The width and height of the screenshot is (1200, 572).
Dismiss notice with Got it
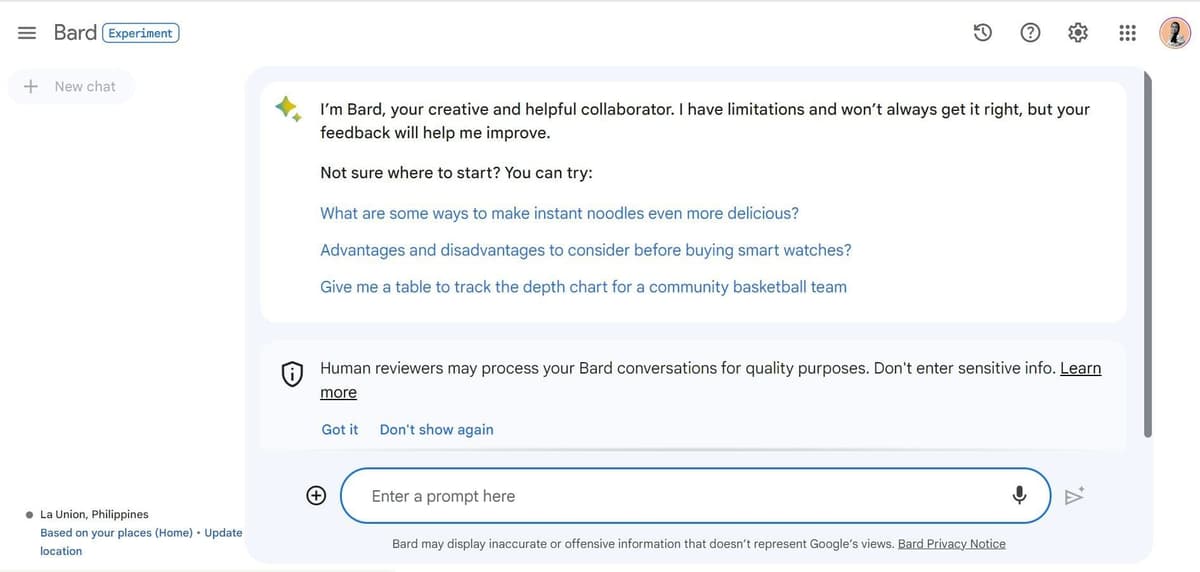click(x=340, y=429)
